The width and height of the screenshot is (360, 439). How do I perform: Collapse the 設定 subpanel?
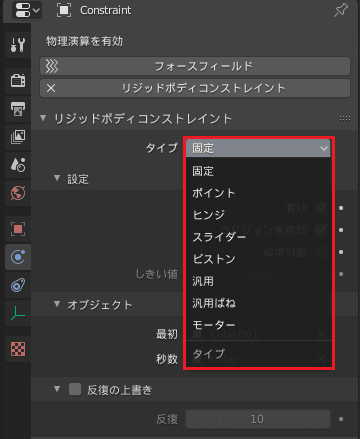pyautogui.click(x=57, y=178)
